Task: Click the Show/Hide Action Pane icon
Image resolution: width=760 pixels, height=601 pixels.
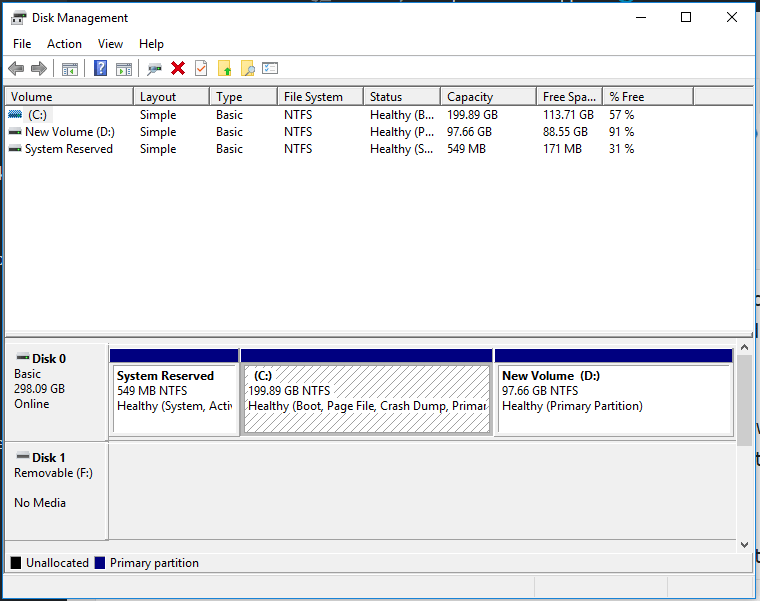Action: pyautogui.click(x=124, y=68)
